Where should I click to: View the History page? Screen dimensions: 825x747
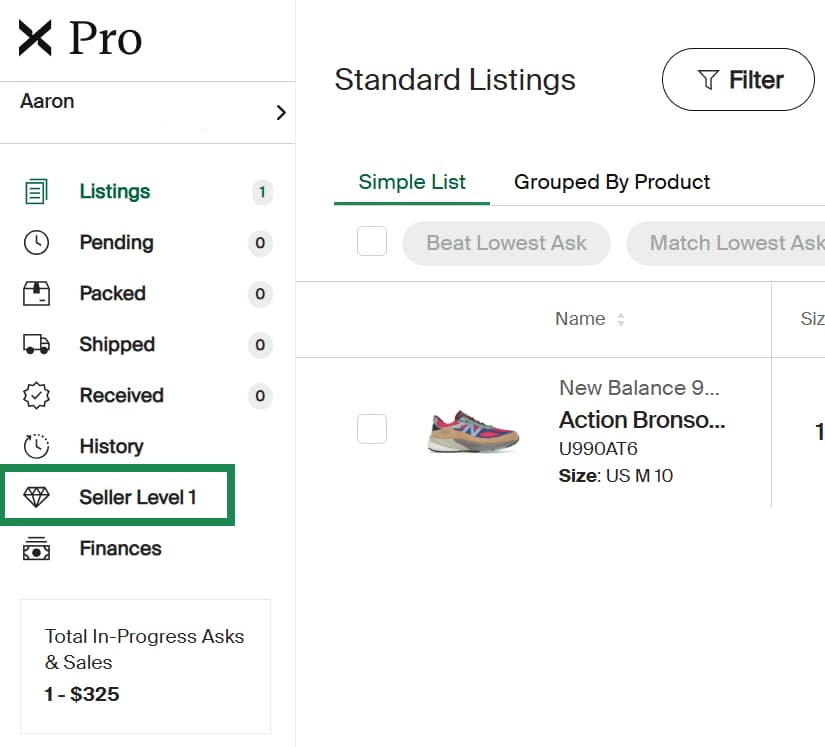click(x=112, y=447)
